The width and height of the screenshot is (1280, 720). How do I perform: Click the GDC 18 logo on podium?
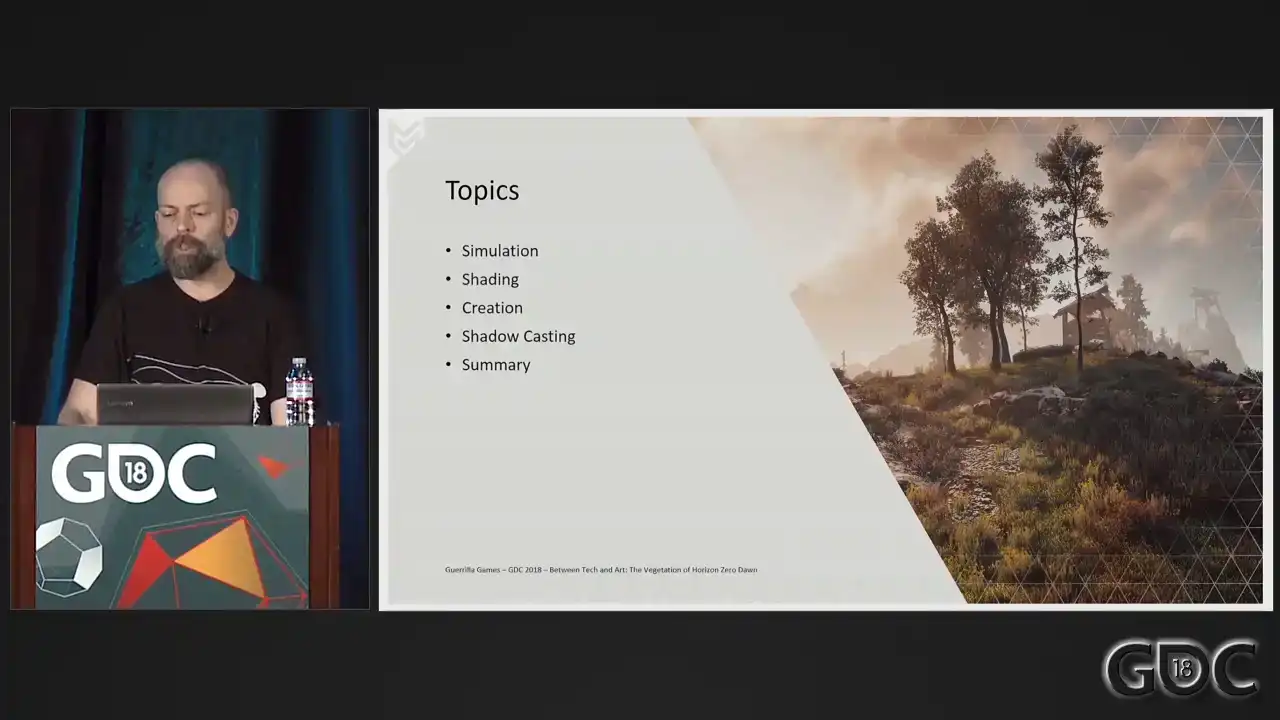[134, 474]
